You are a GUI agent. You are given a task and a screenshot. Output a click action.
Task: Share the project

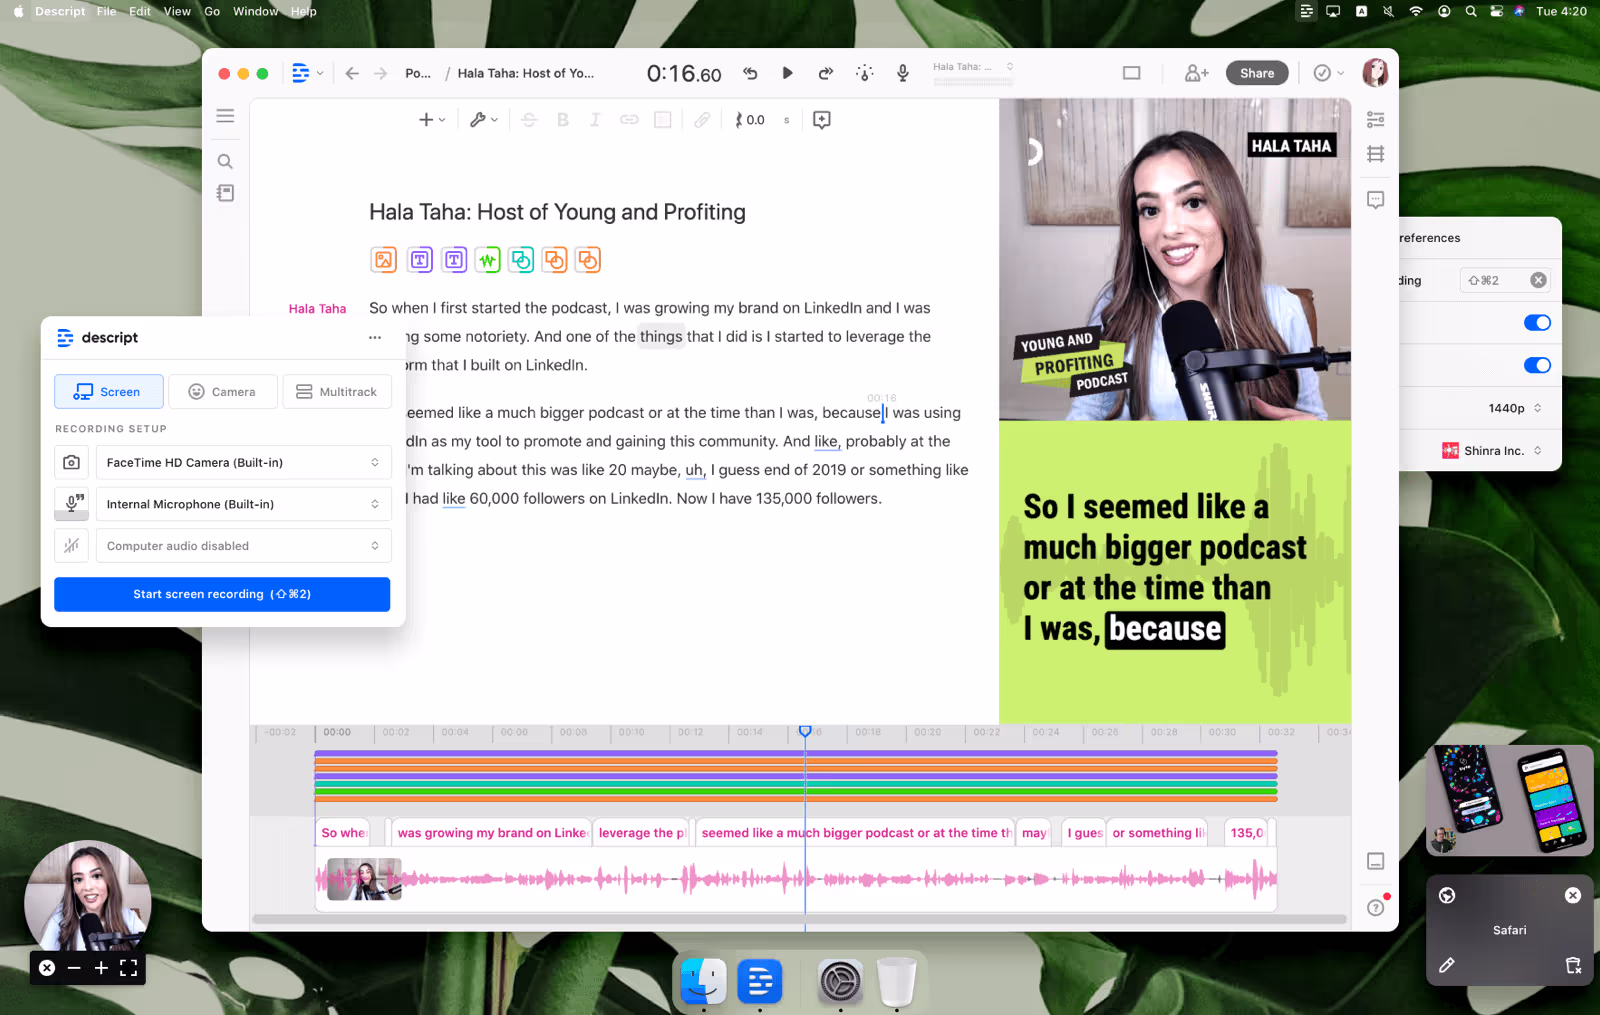click(x=1257, y=73)
